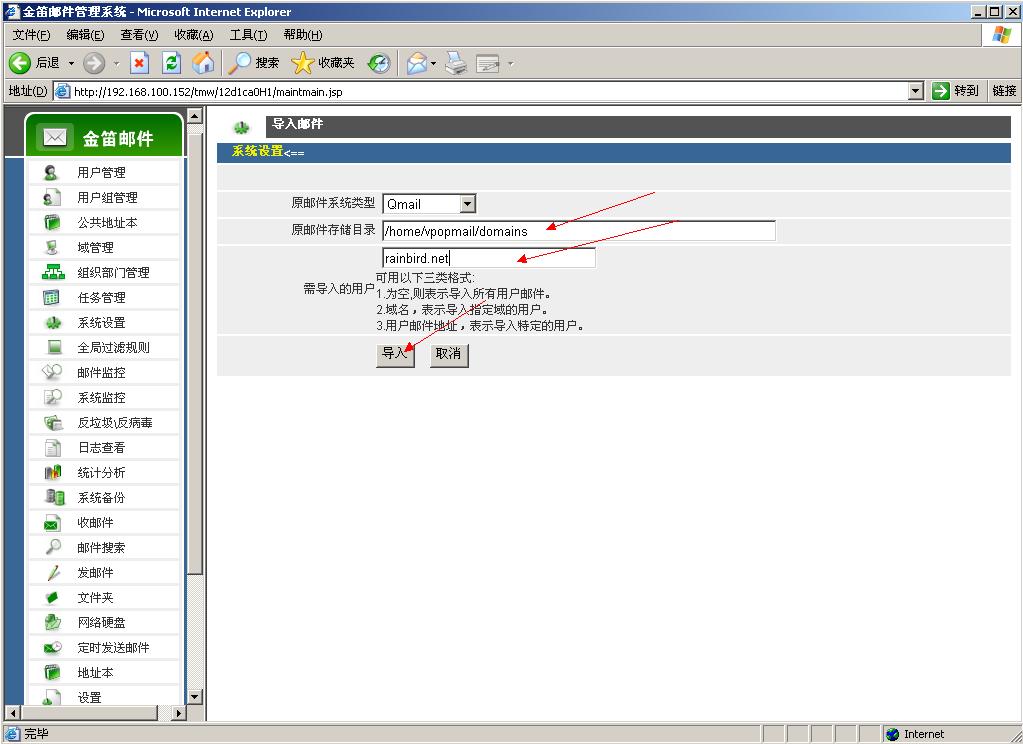Screen dimensions: 1023x744
Task: Click the 地址本 sidebar link
Action: click(95, 673)
